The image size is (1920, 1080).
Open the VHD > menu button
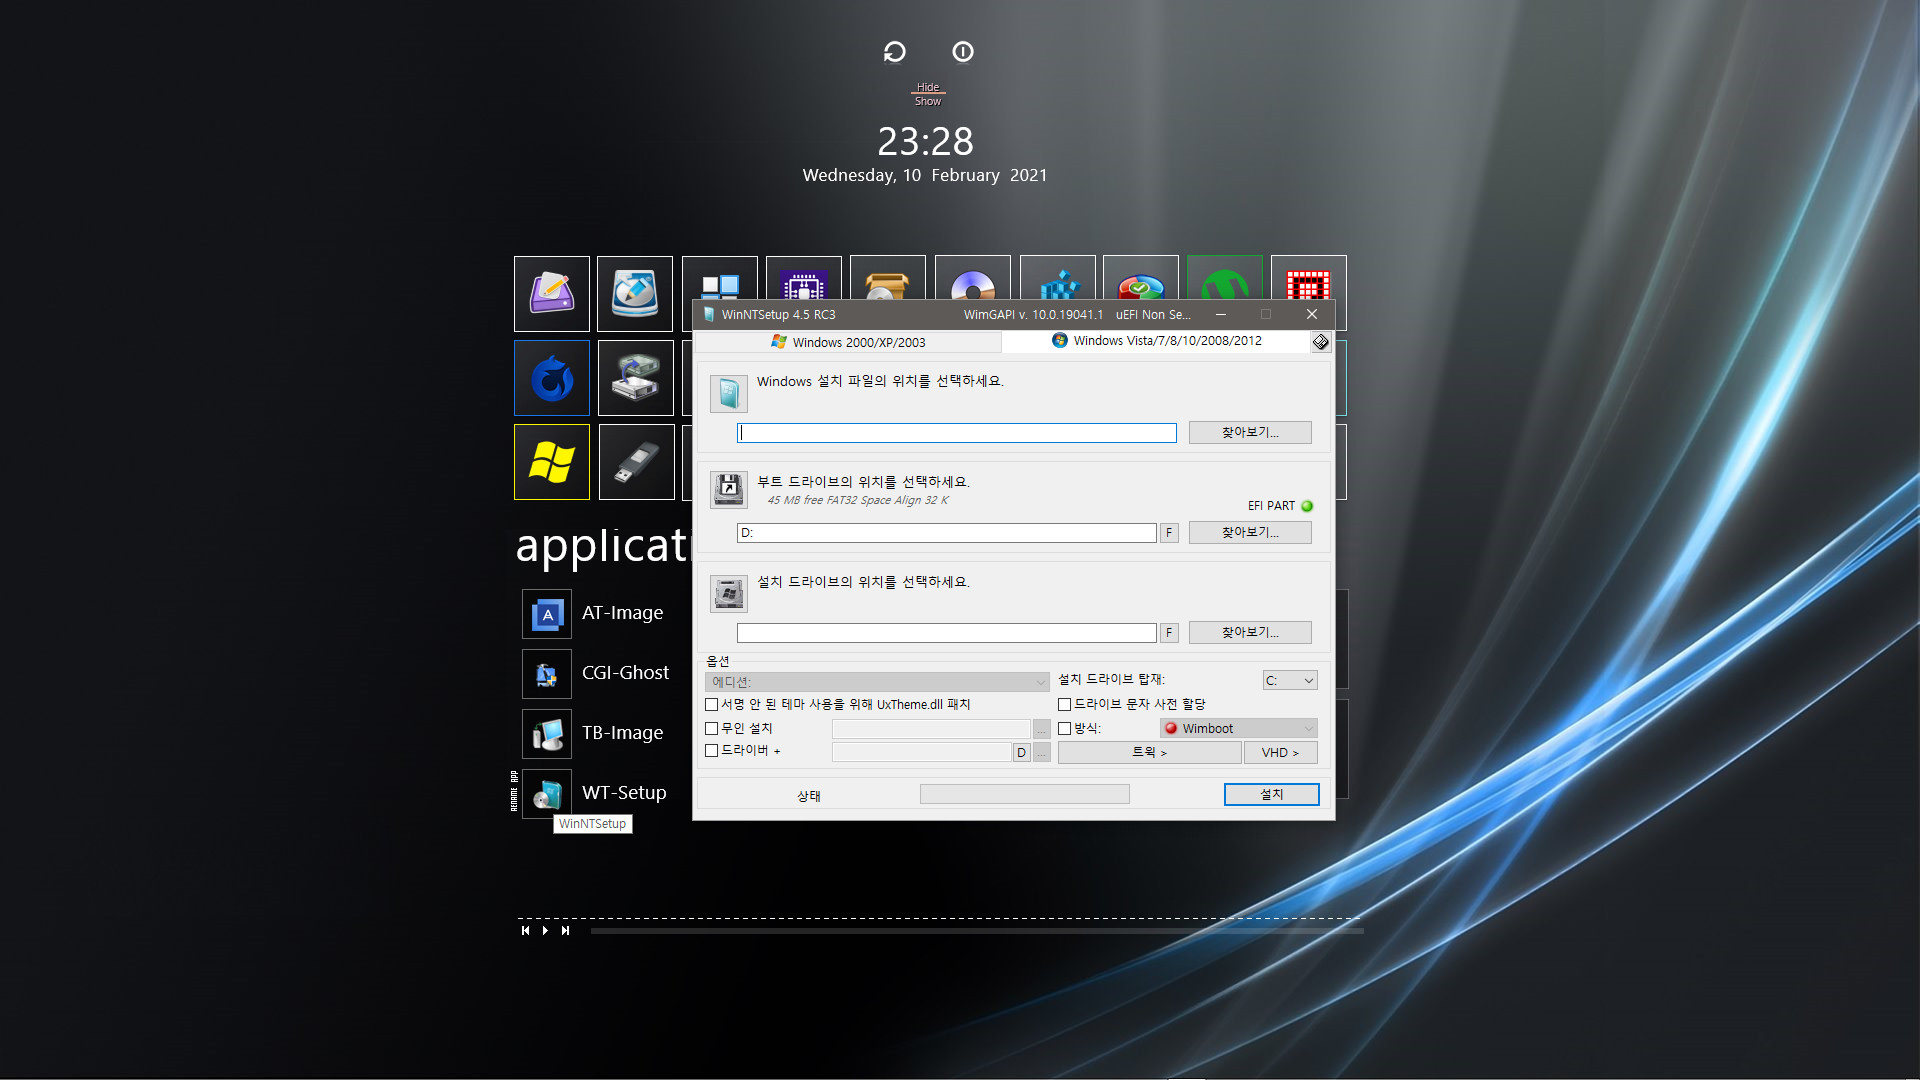(1281, 753)
